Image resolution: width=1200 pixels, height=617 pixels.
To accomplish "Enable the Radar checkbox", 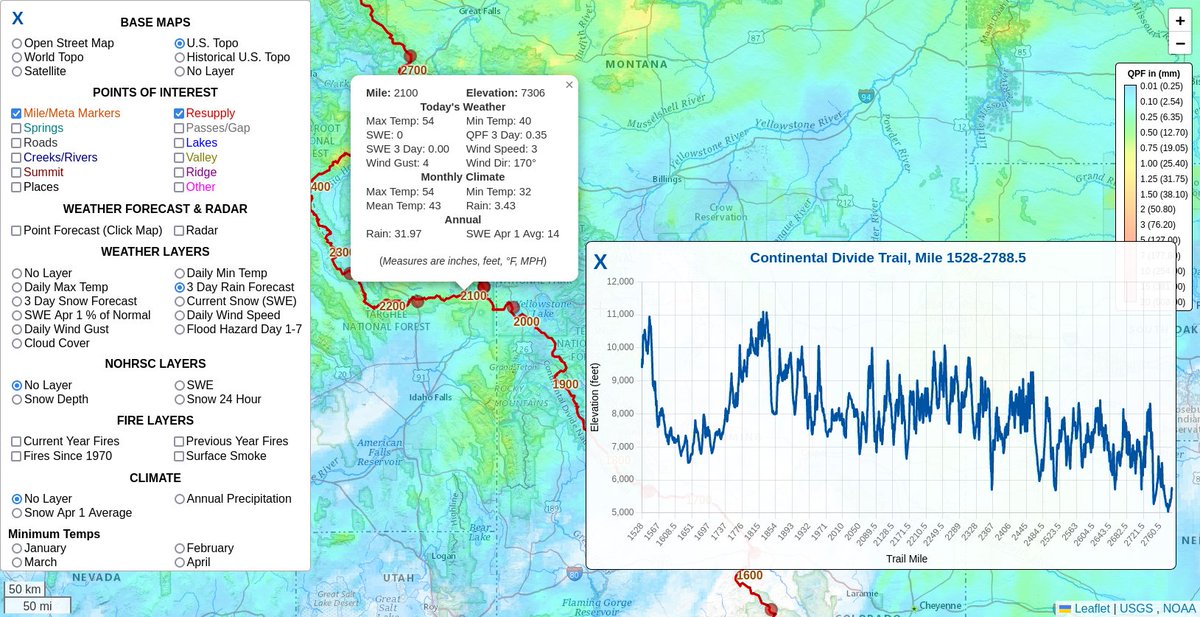I will [x=179, y=230].
